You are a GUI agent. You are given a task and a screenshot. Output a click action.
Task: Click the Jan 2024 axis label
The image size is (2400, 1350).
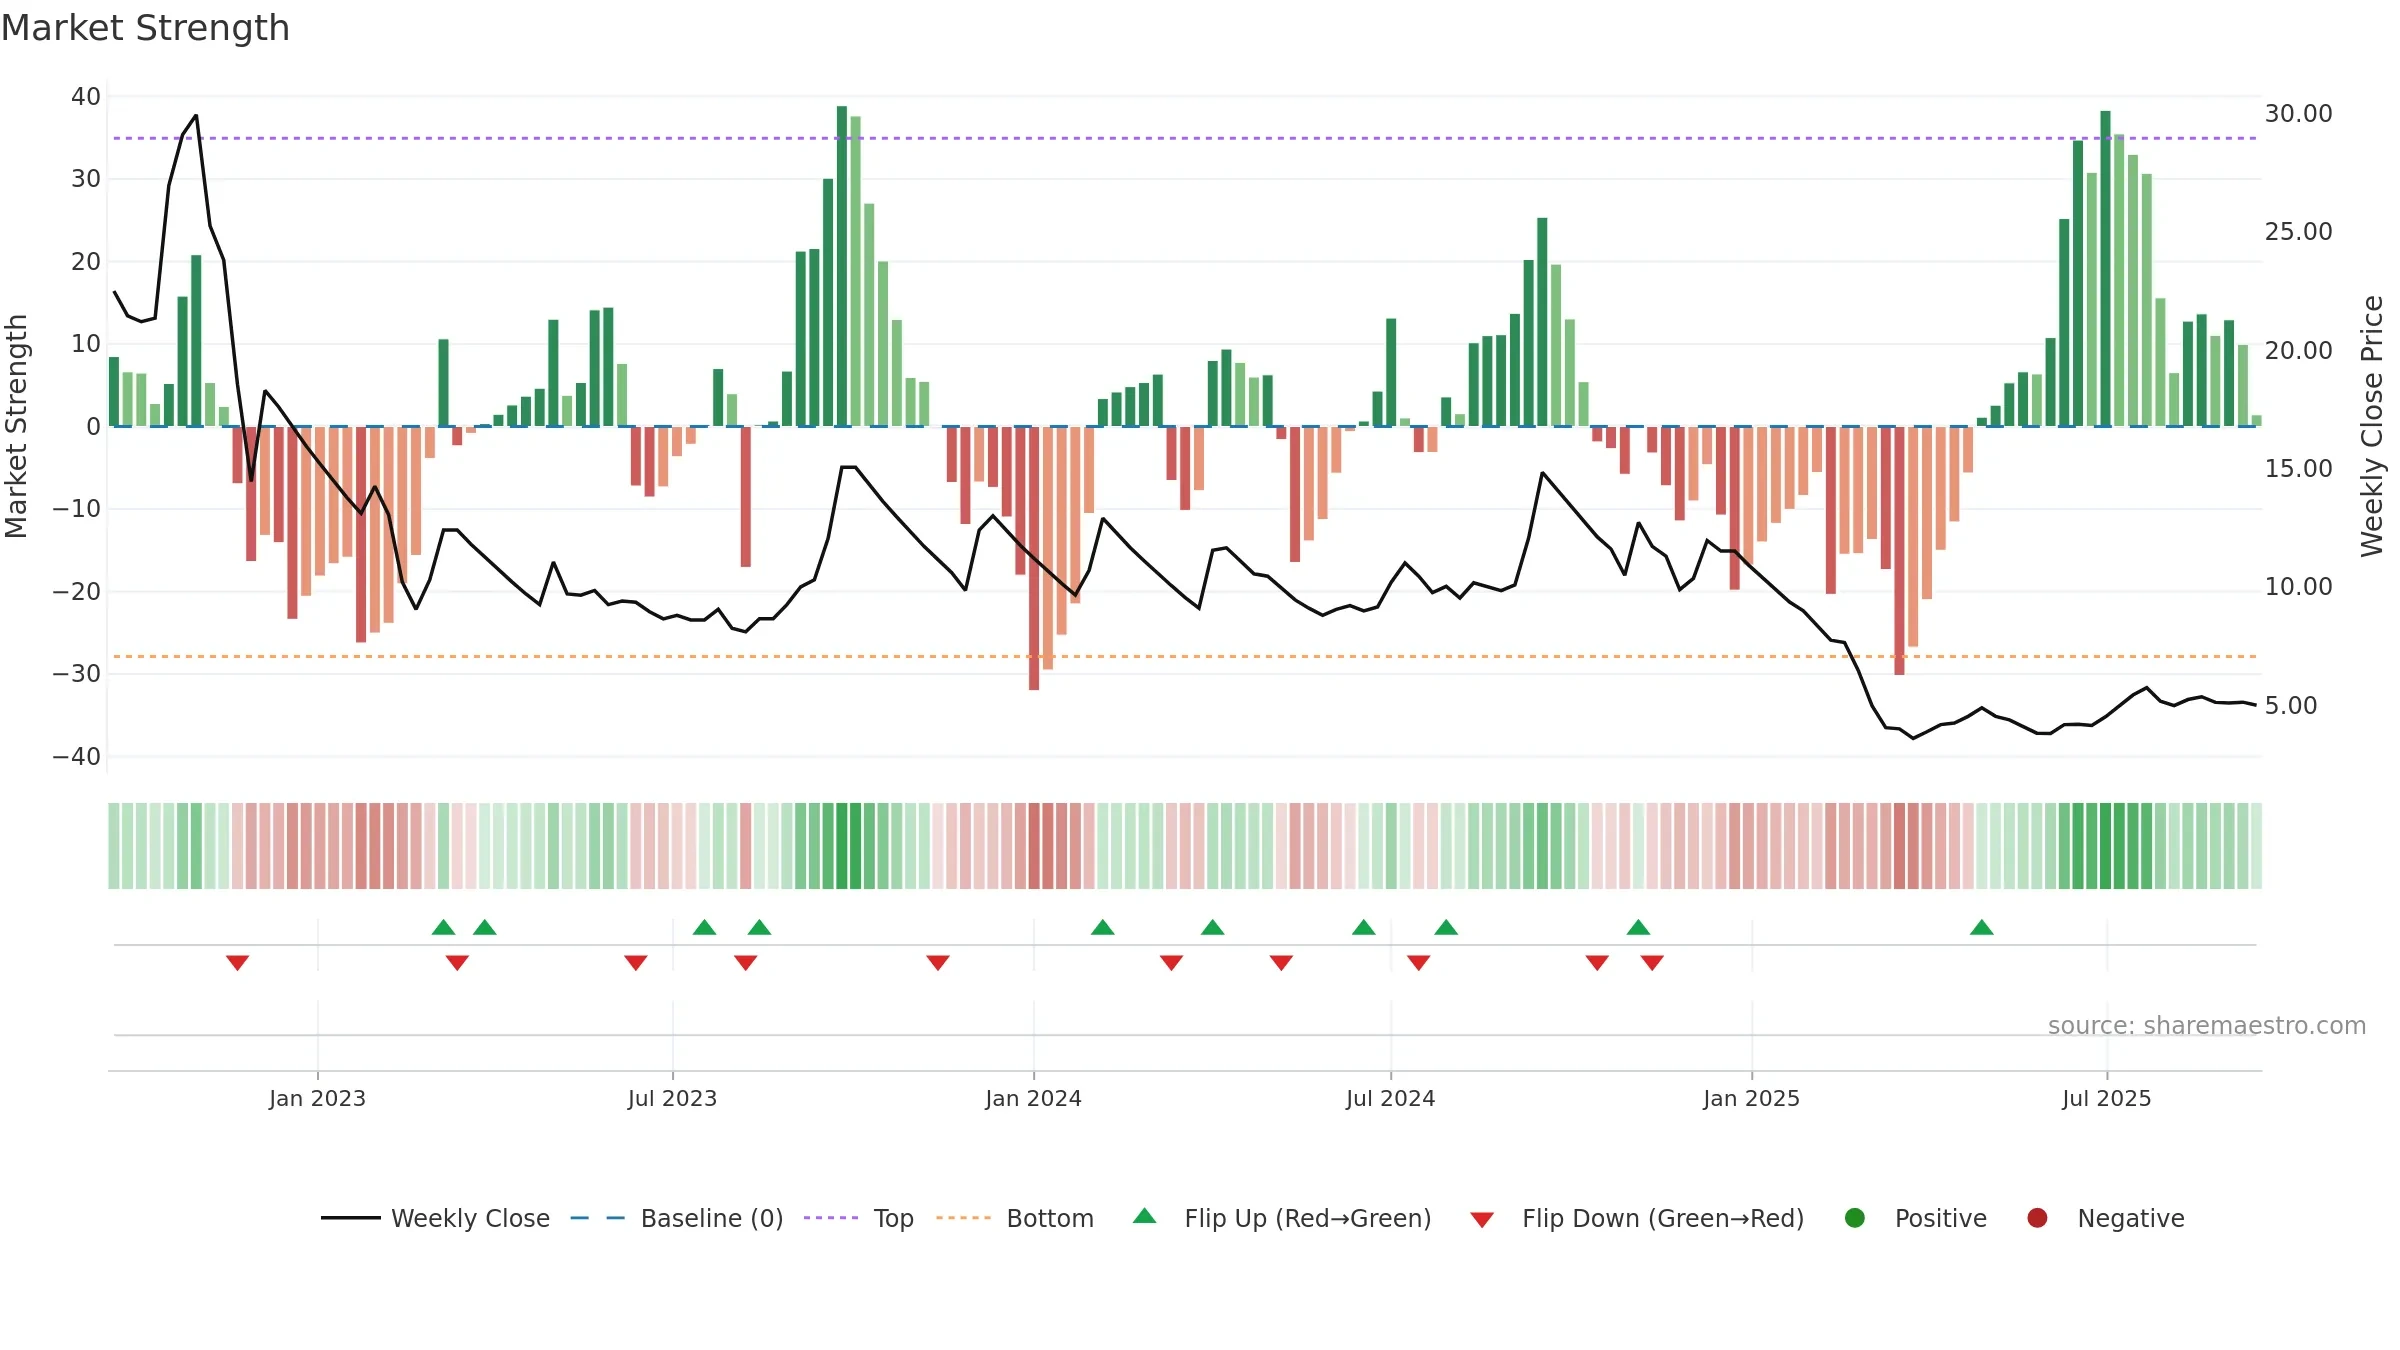pyautogui.click(x=1033, y=1098)
